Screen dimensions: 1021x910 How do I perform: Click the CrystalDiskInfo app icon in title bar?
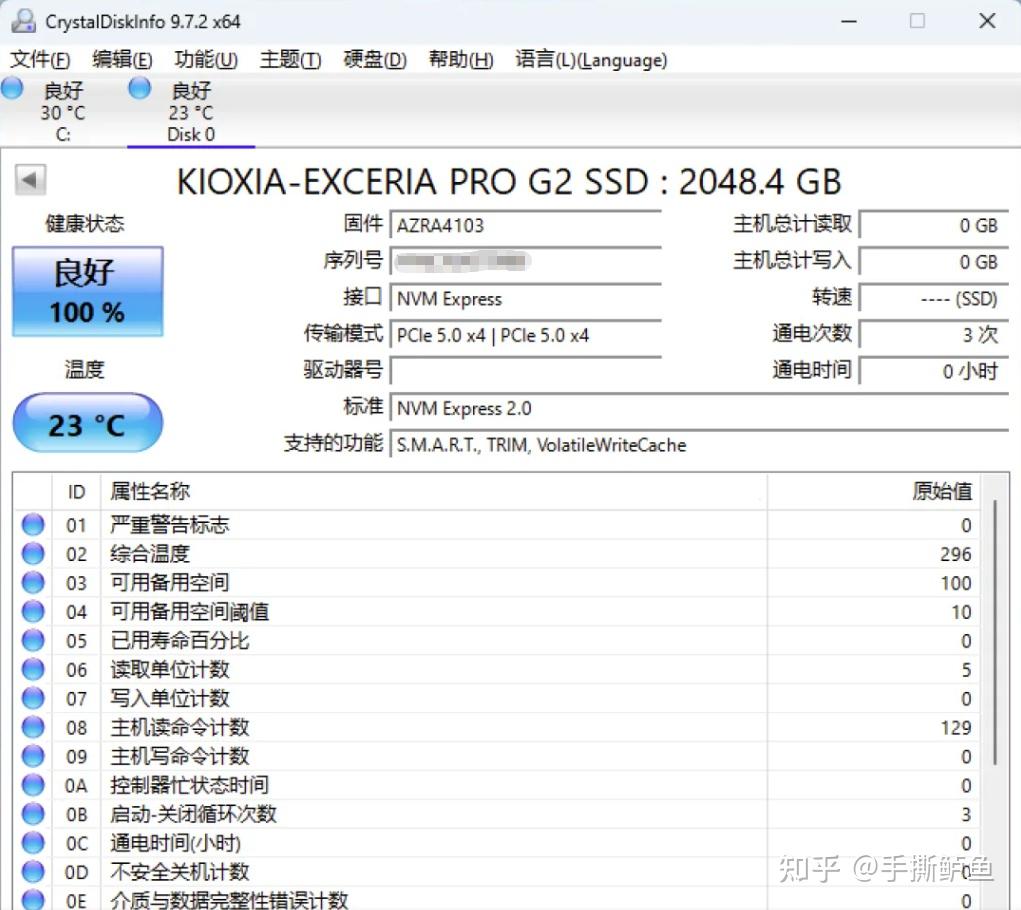[23, 21]
